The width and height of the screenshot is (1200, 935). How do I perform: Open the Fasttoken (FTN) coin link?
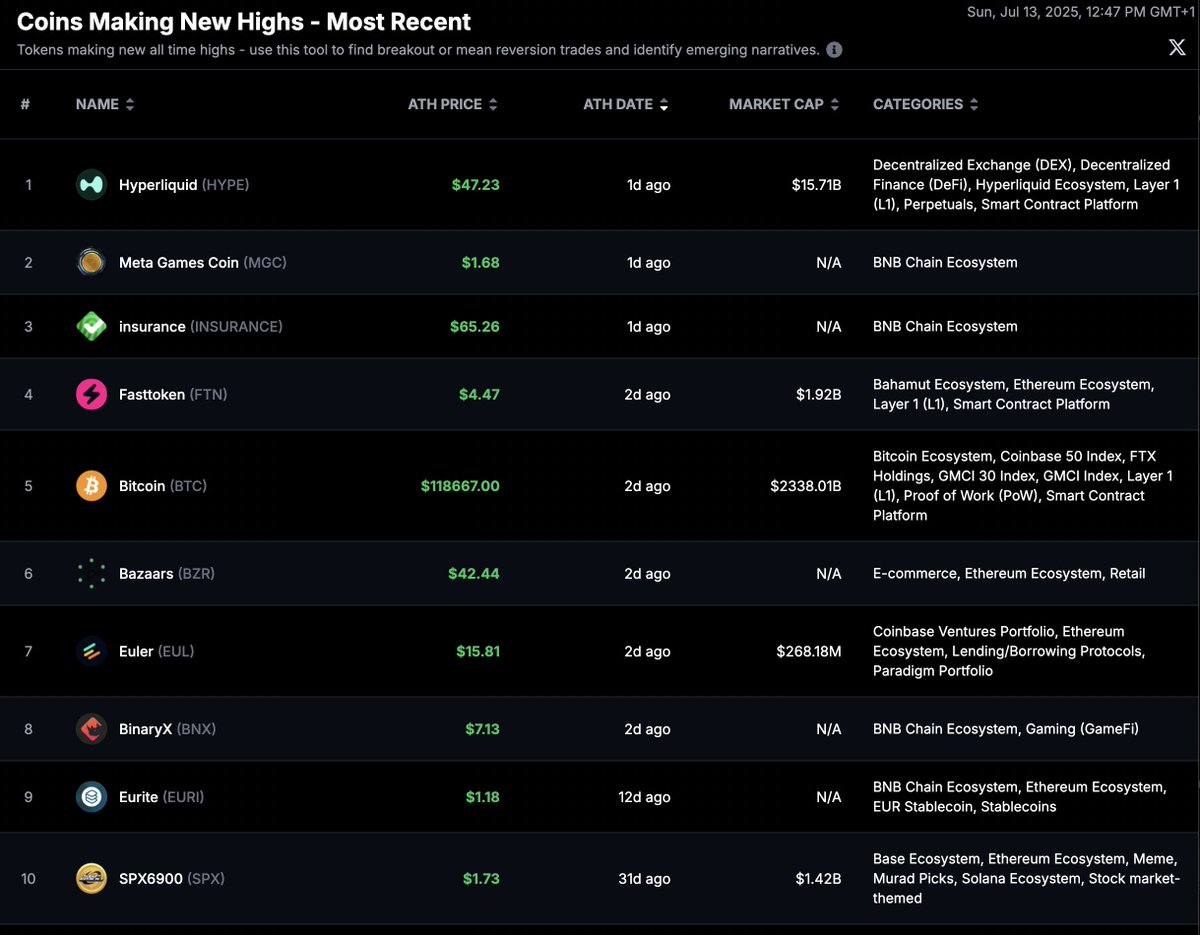(x=173, y=395)
